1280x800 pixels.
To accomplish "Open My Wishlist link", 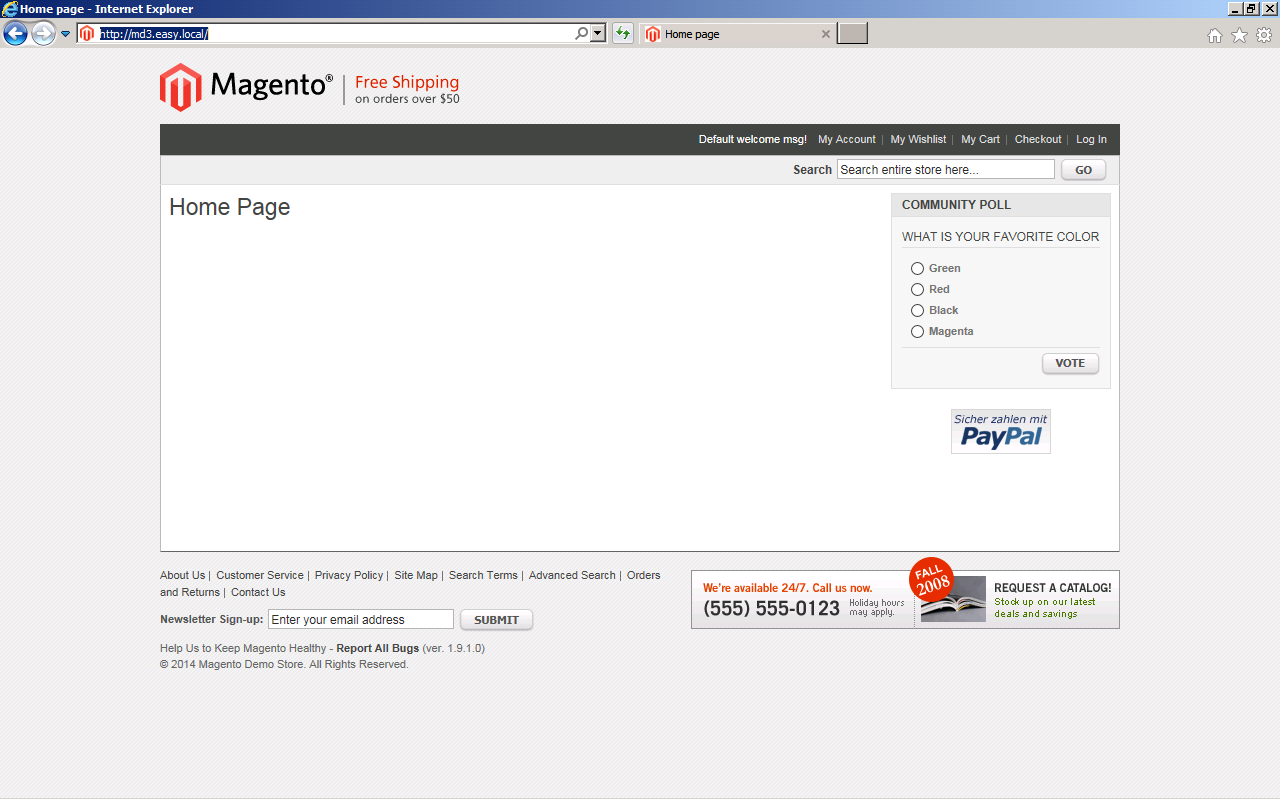I will coord(918,139).
